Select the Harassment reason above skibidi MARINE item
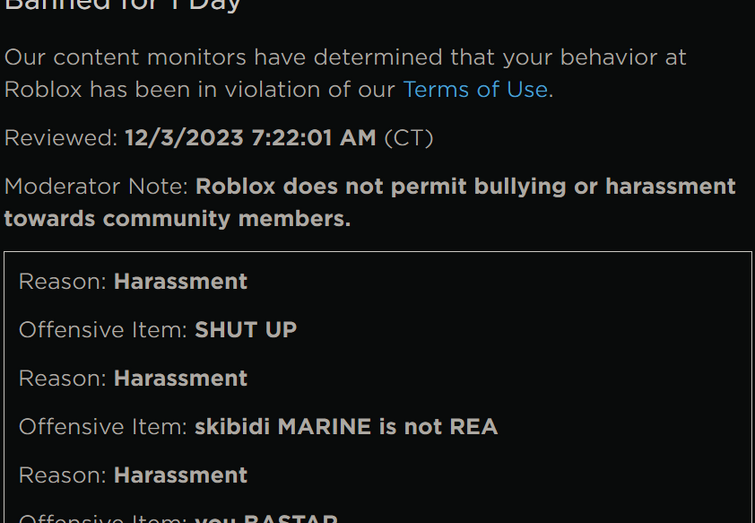This screenshot has width=755, height=523. pos(181,379)
